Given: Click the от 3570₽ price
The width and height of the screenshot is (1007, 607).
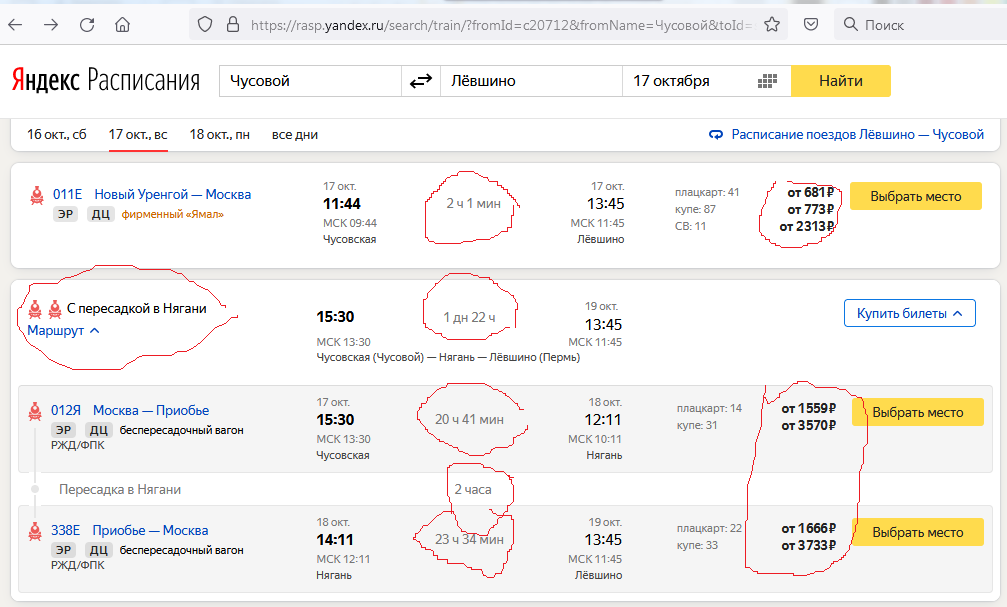Looking at the screenshot, I should point(809,425).
